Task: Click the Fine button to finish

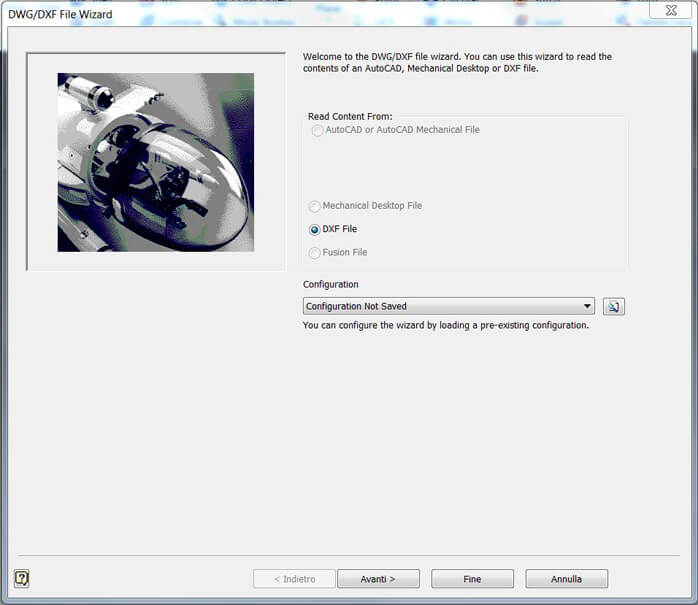Action: [x=472, y=579]
